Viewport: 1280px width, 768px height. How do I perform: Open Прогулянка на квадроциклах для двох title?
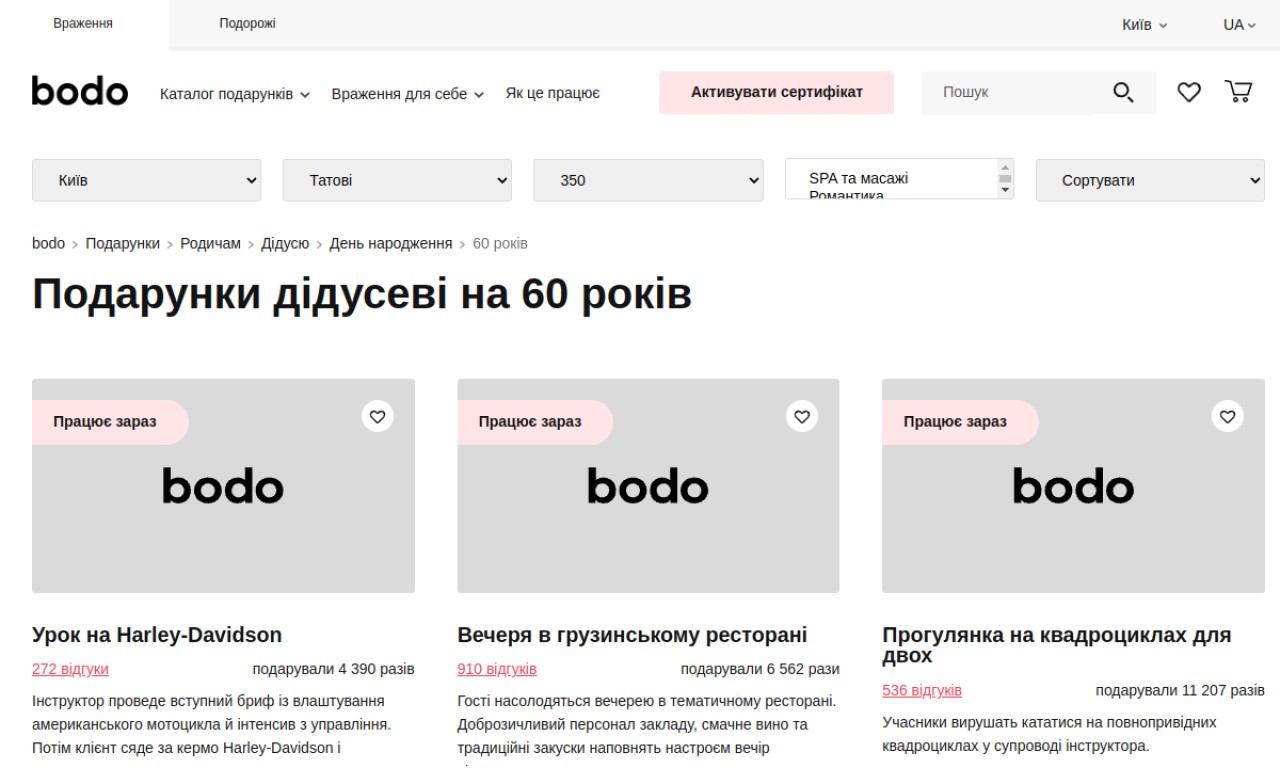[x=1057, y=645]
